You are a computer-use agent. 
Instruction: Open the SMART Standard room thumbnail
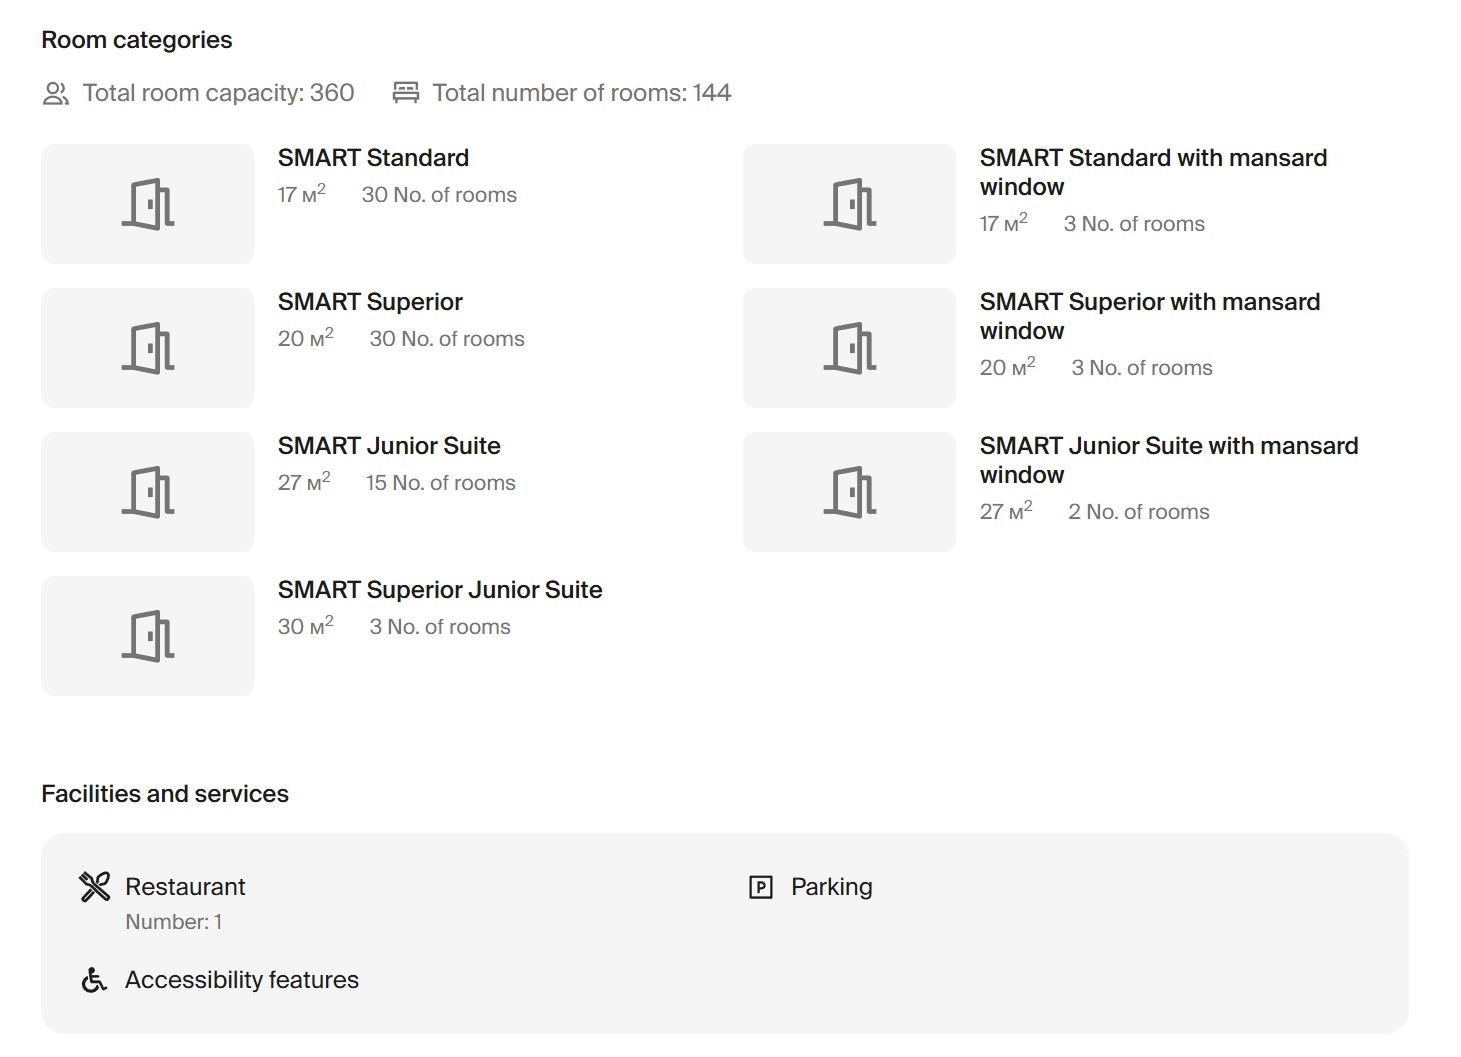pyautogui.click(x=147, y=204)
